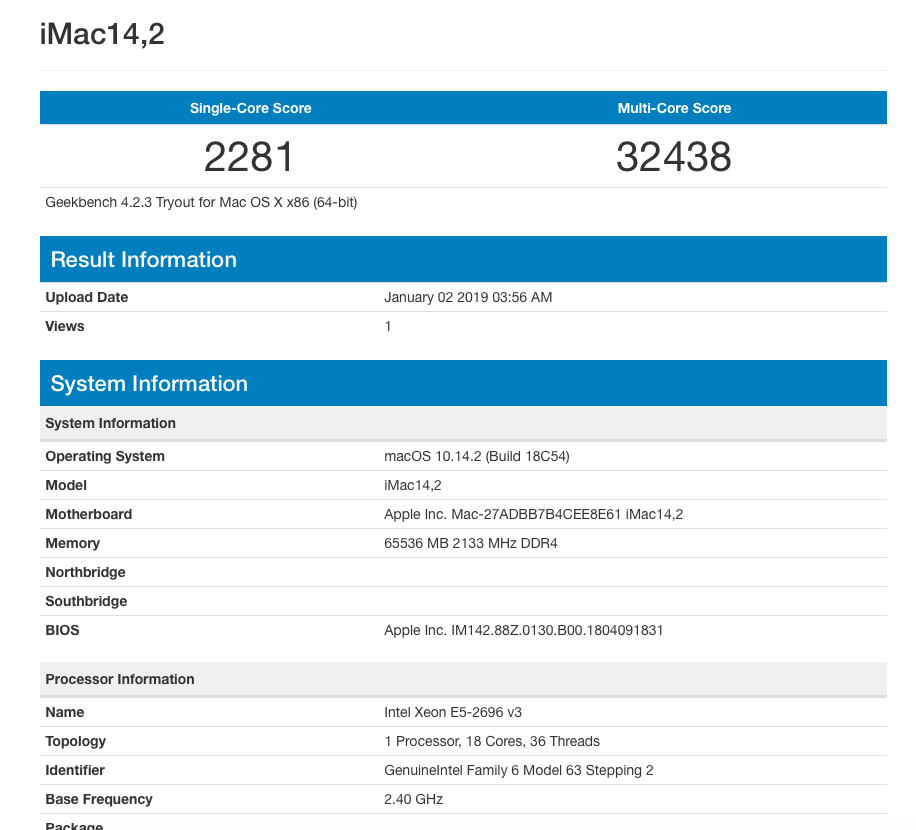Click the upload date January 02 2019 value
This screenshot has width=916, height=830.
point(468,297)
